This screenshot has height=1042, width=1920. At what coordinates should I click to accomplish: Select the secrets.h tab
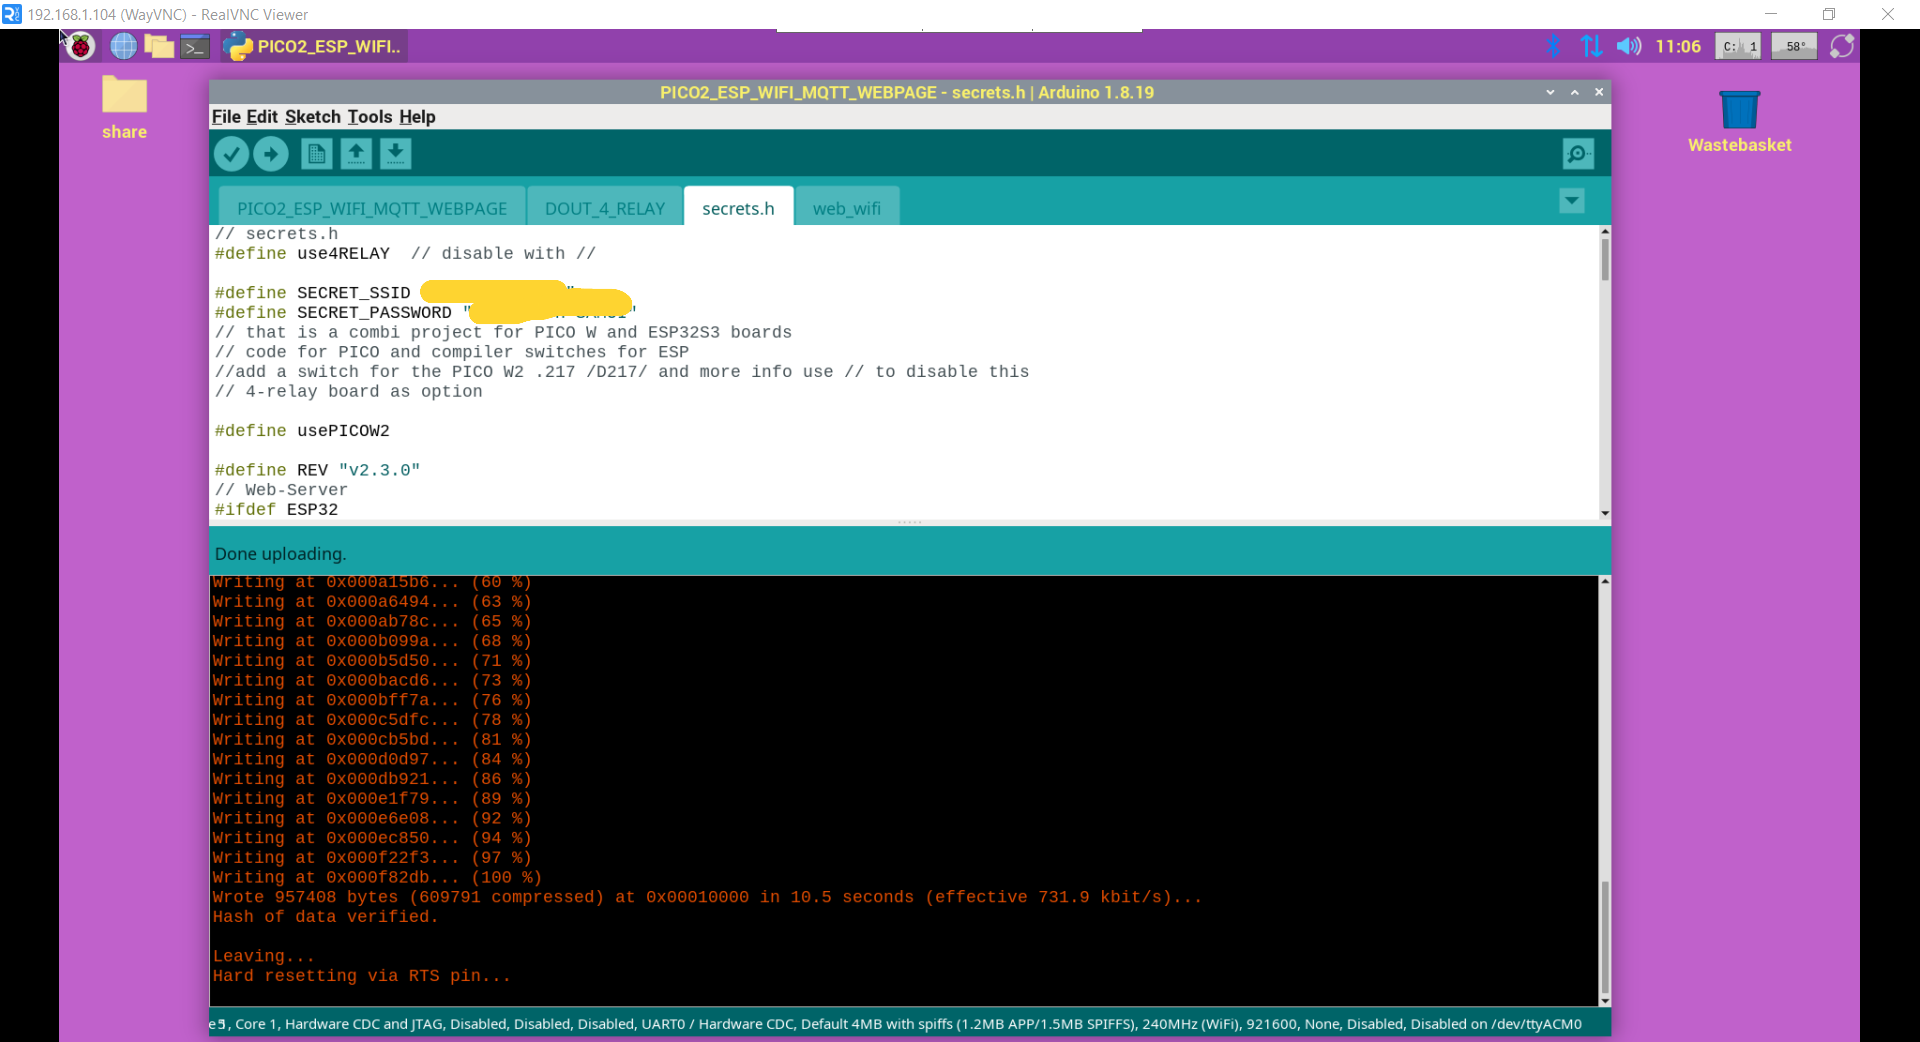click(x=738, y=208)
